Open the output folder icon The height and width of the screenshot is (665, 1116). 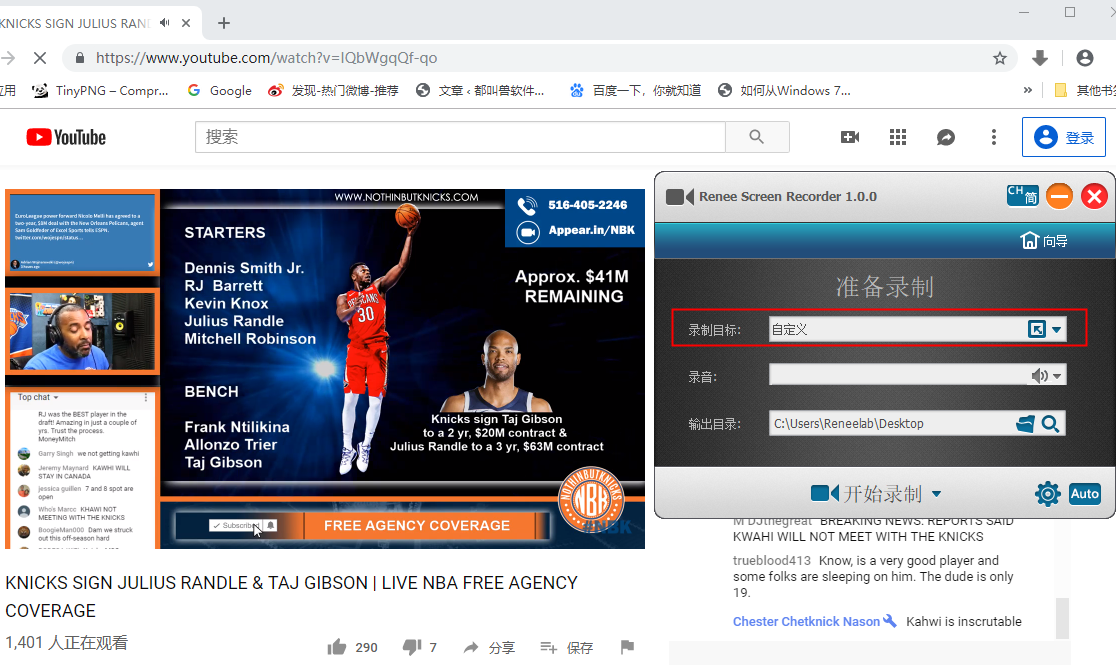pyautogui.click(x=1026, y=424)
